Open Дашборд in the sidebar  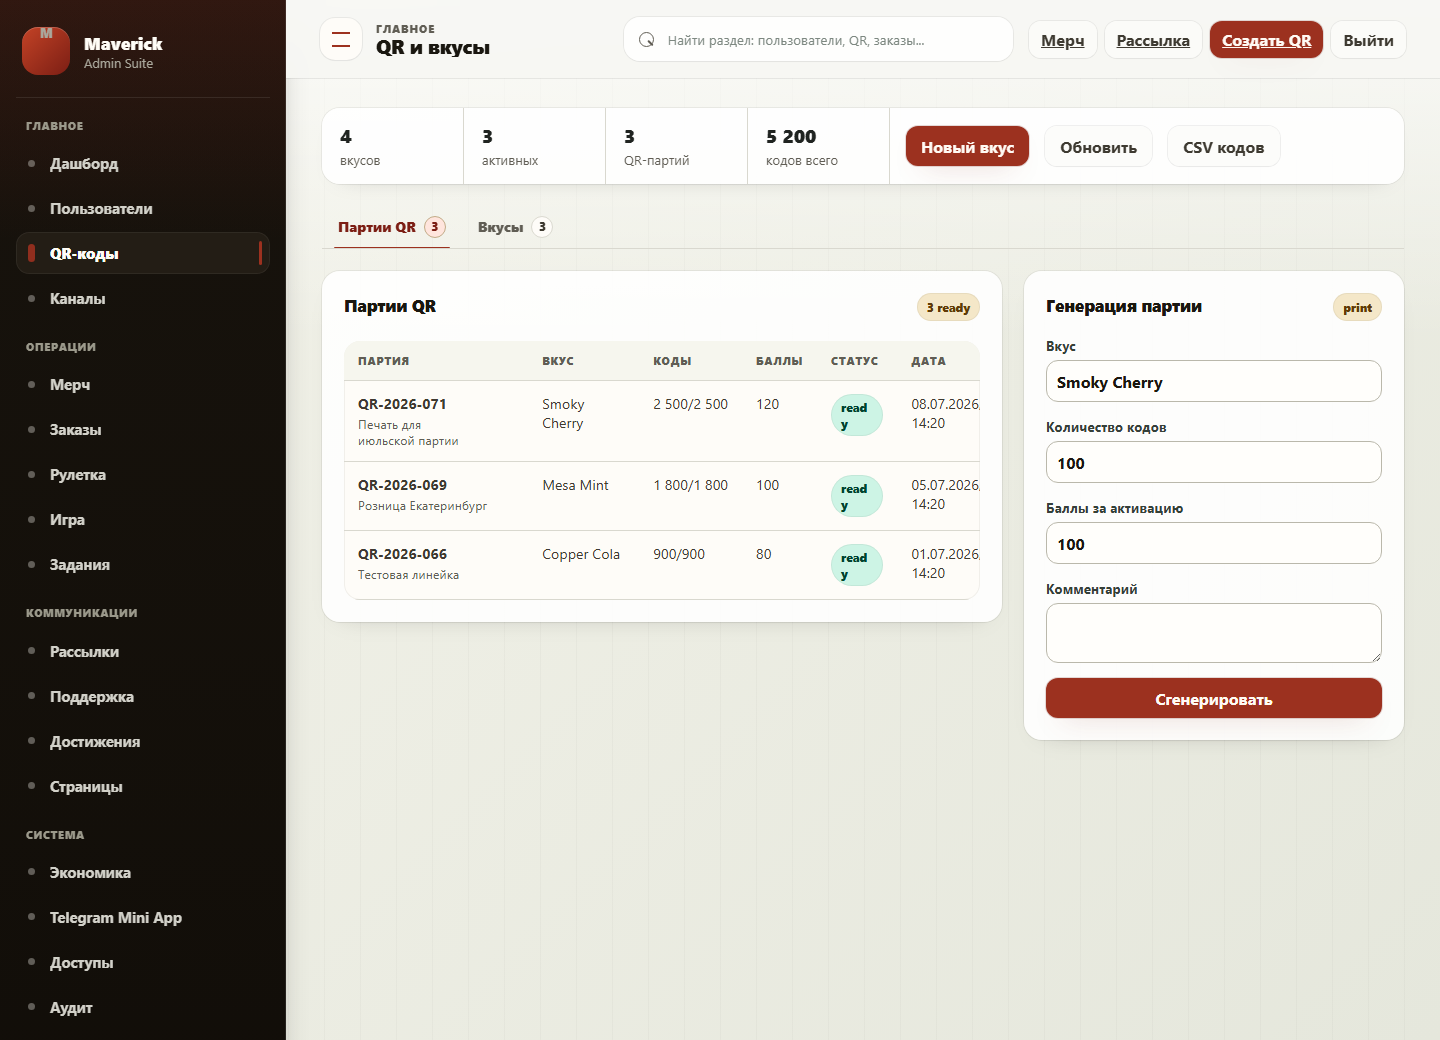[143, 164]
